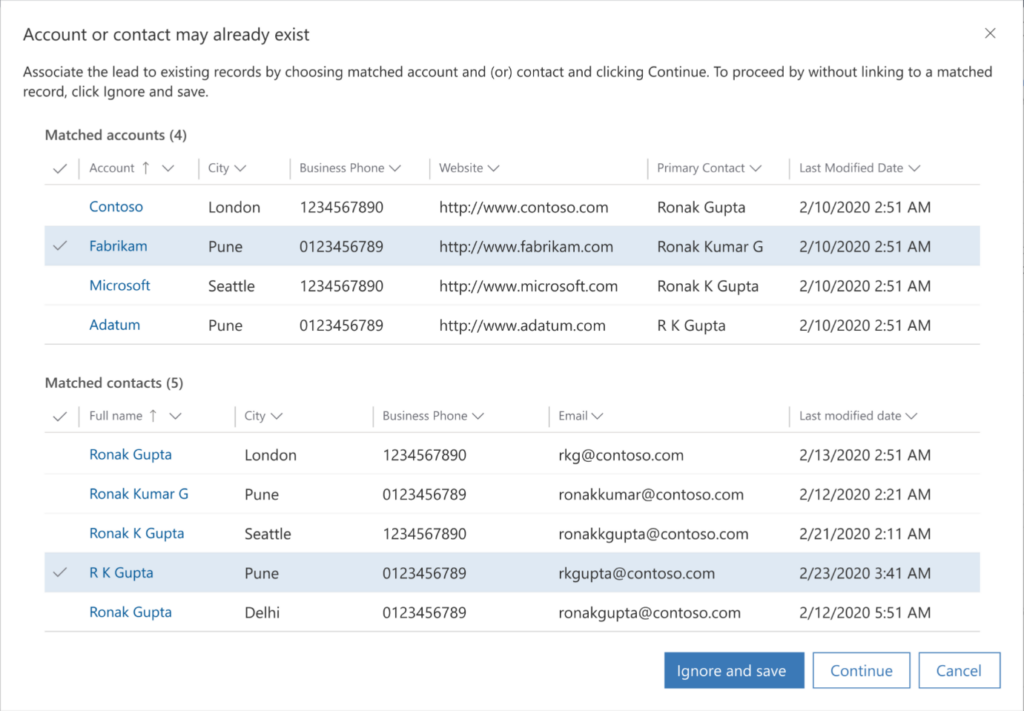1024x711 pixels.
Task: Click the Delhi city cell
Action: pyautogui.click(x=262, y=612)
